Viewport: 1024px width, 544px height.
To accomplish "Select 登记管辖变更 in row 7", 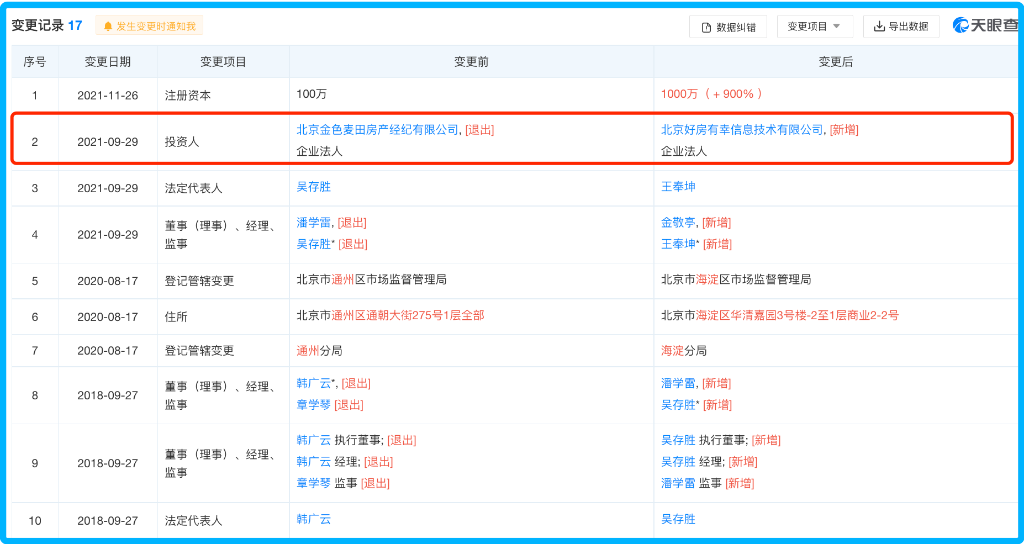I will [199, 351].
